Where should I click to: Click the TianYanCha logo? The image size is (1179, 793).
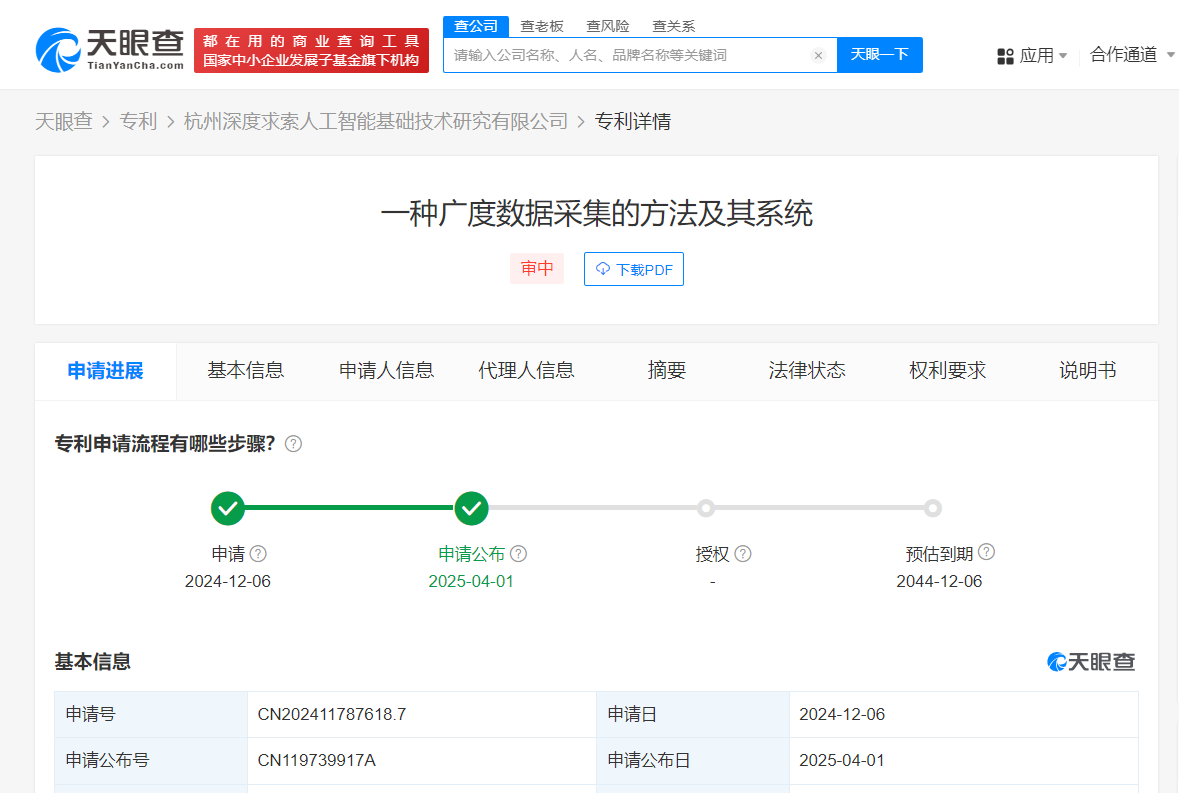(x=110, y=49)
